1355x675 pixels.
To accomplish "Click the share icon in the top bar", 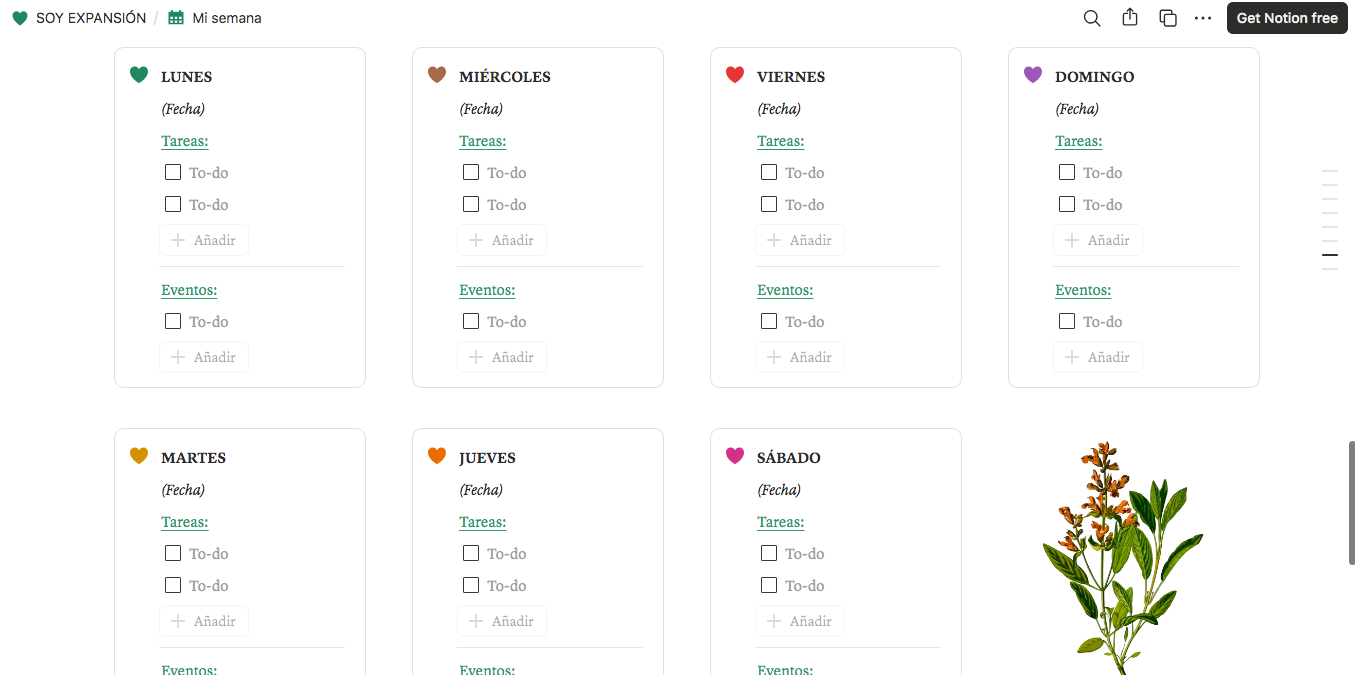I will coord(1130,18).
